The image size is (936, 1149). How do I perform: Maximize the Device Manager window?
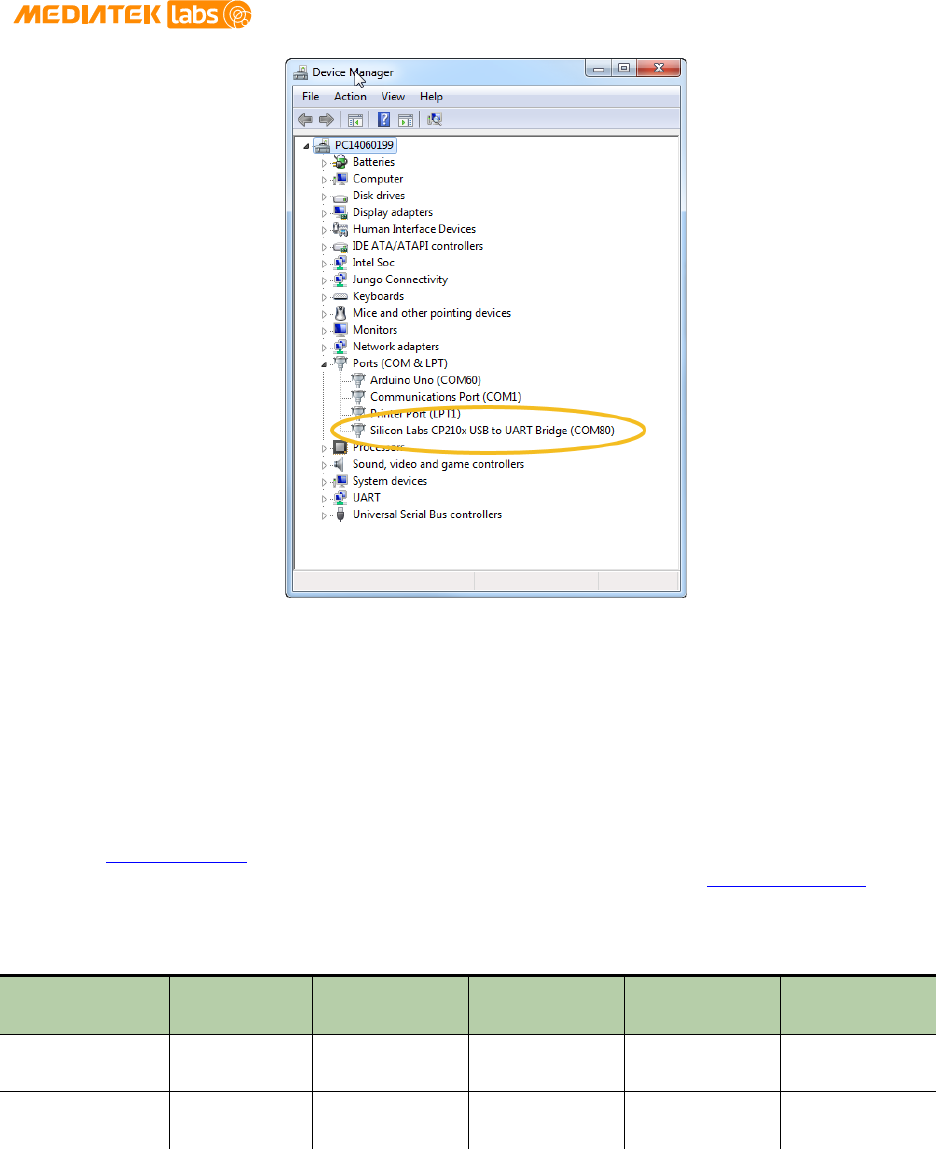click(x=624, y=68)
